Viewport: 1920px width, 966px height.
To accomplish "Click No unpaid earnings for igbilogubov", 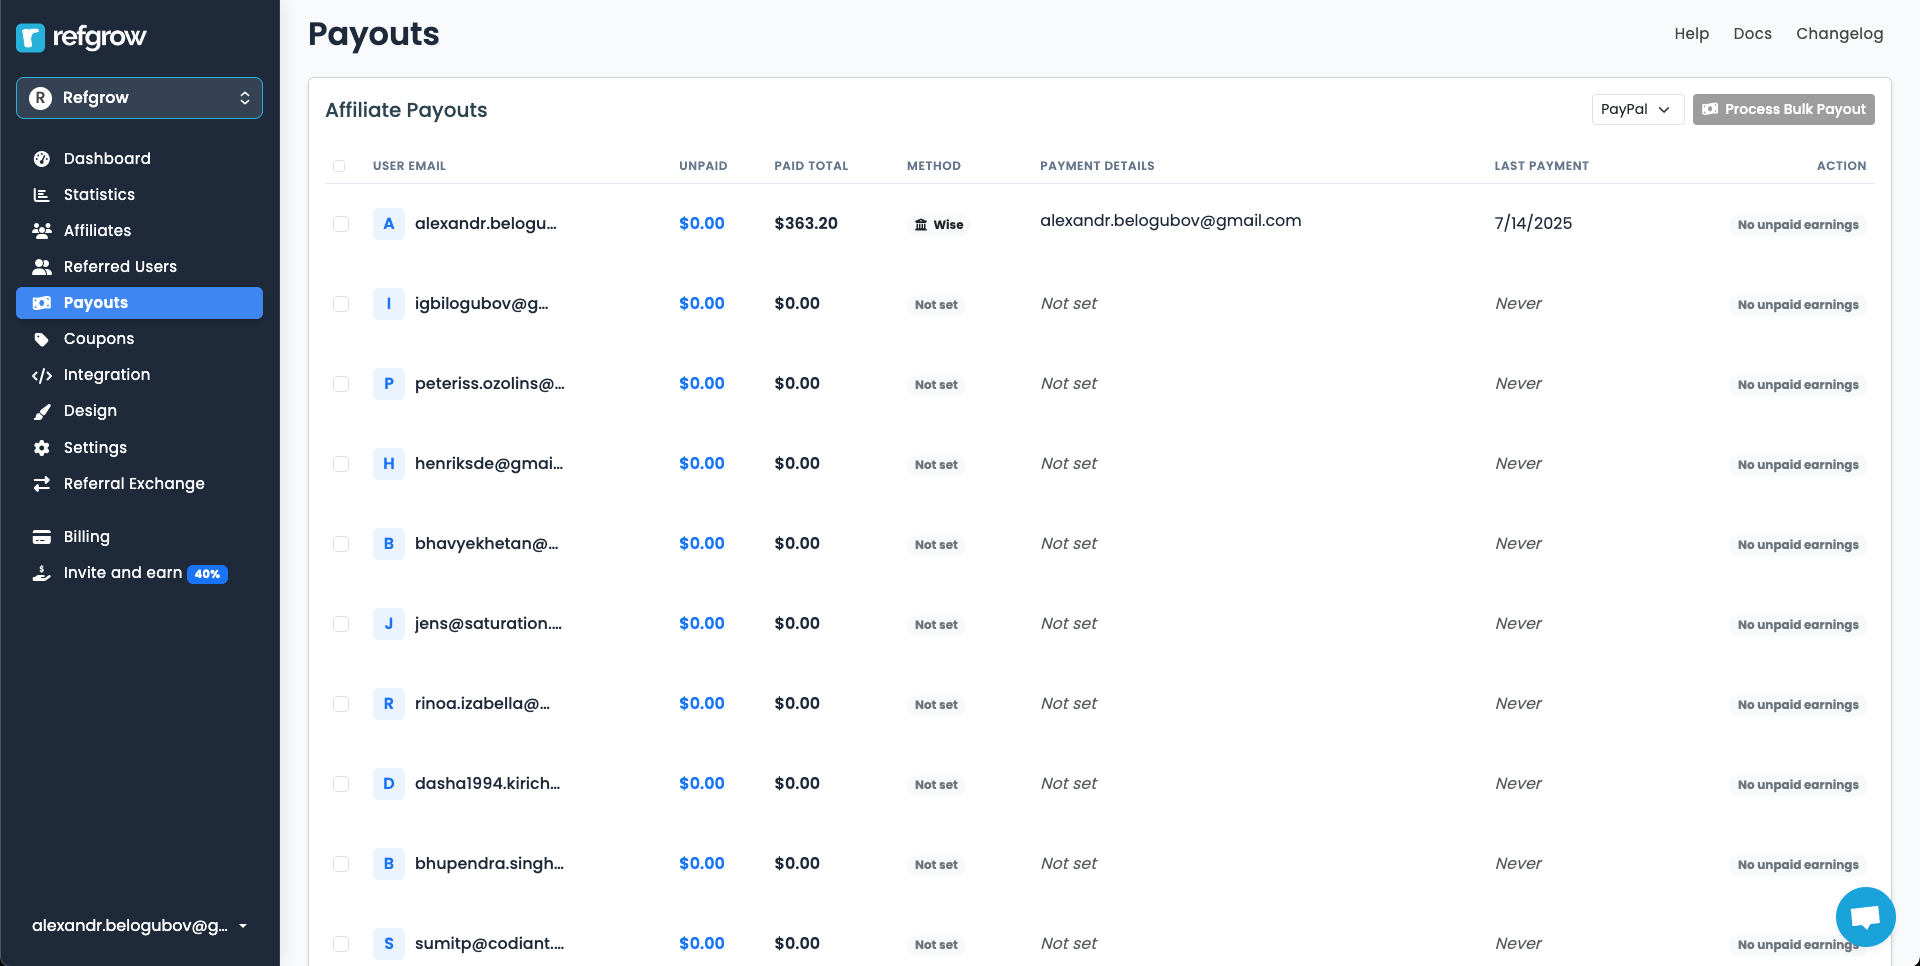I will pos(1798,305).
